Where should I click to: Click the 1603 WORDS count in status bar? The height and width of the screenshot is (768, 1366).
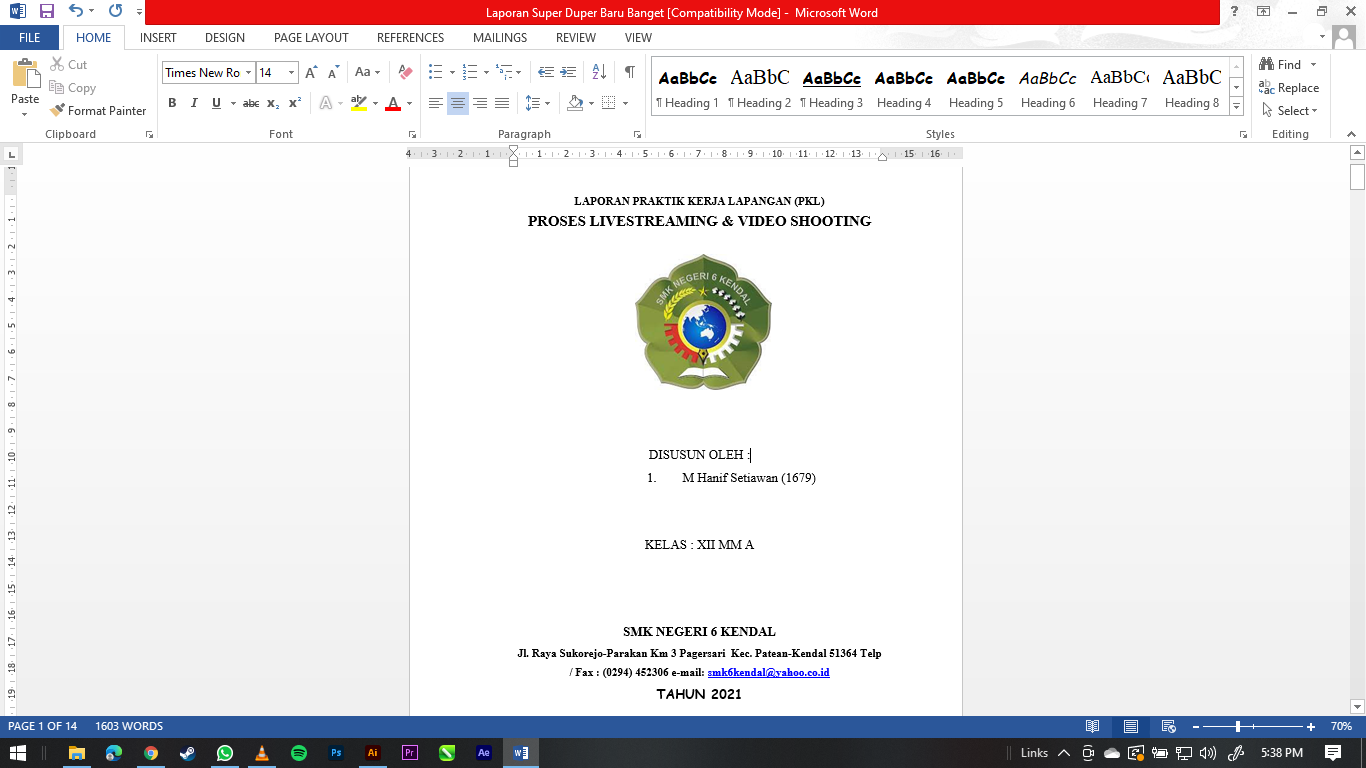tap(129, 726)
